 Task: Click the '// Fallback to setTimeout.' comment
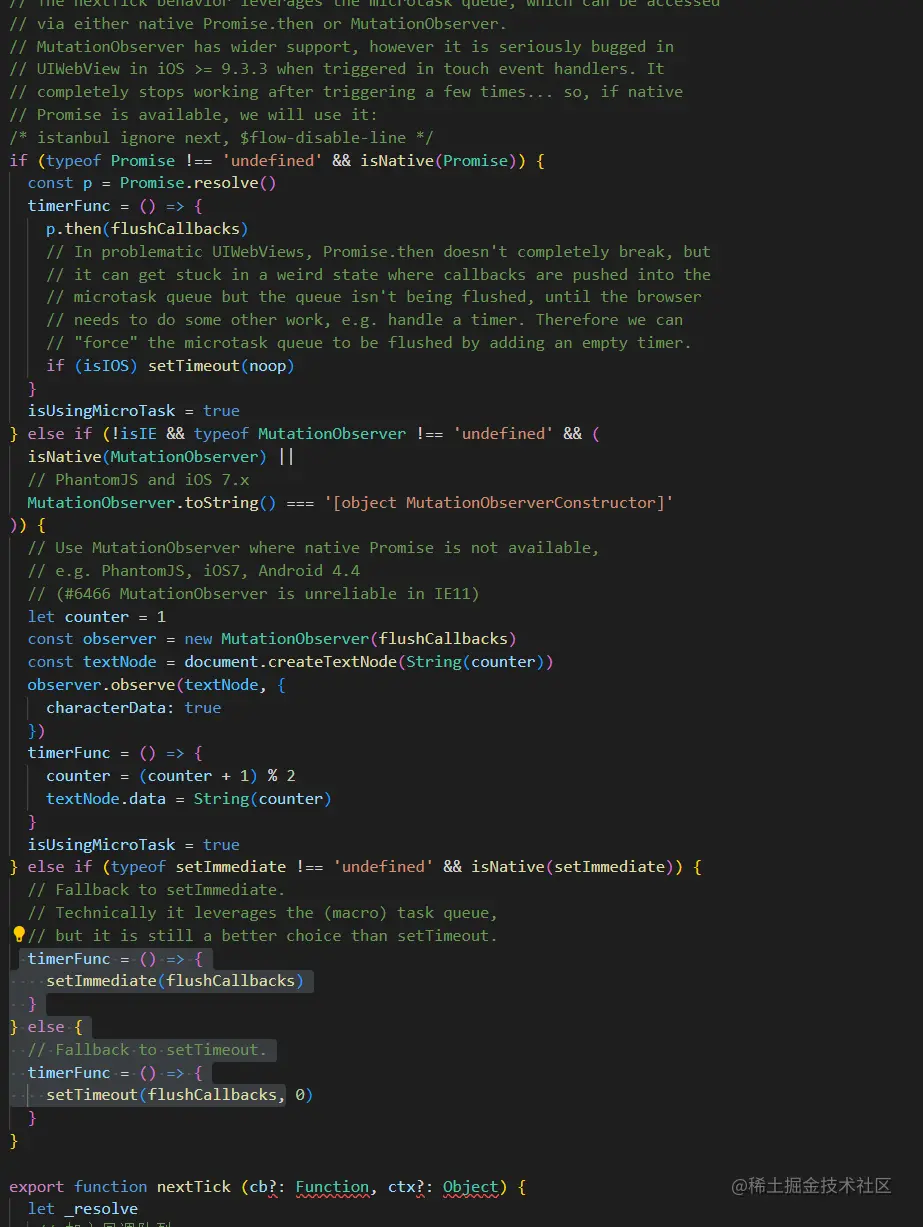(147, 1050)
